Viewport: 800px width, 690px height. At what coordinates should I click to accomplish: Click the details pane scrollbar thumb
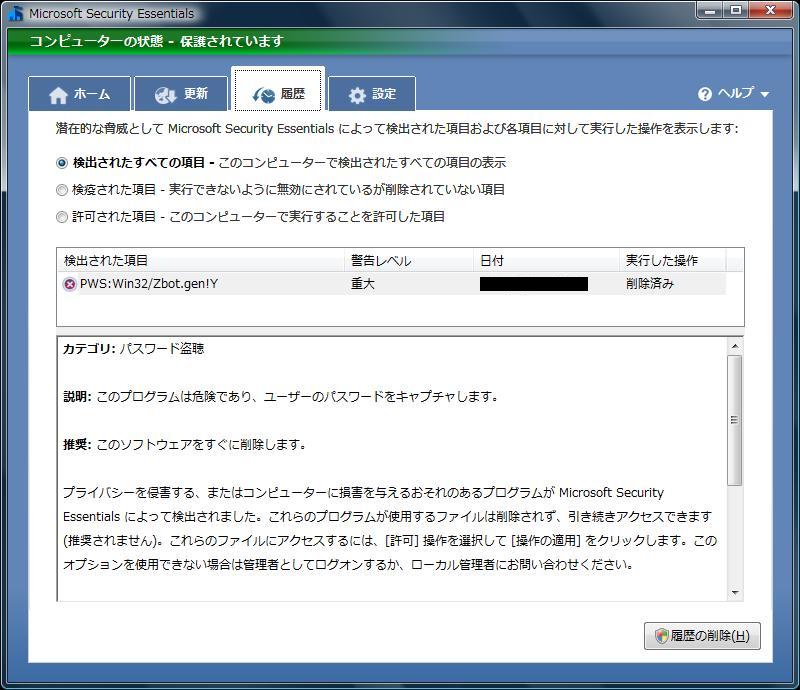[735, 420]
